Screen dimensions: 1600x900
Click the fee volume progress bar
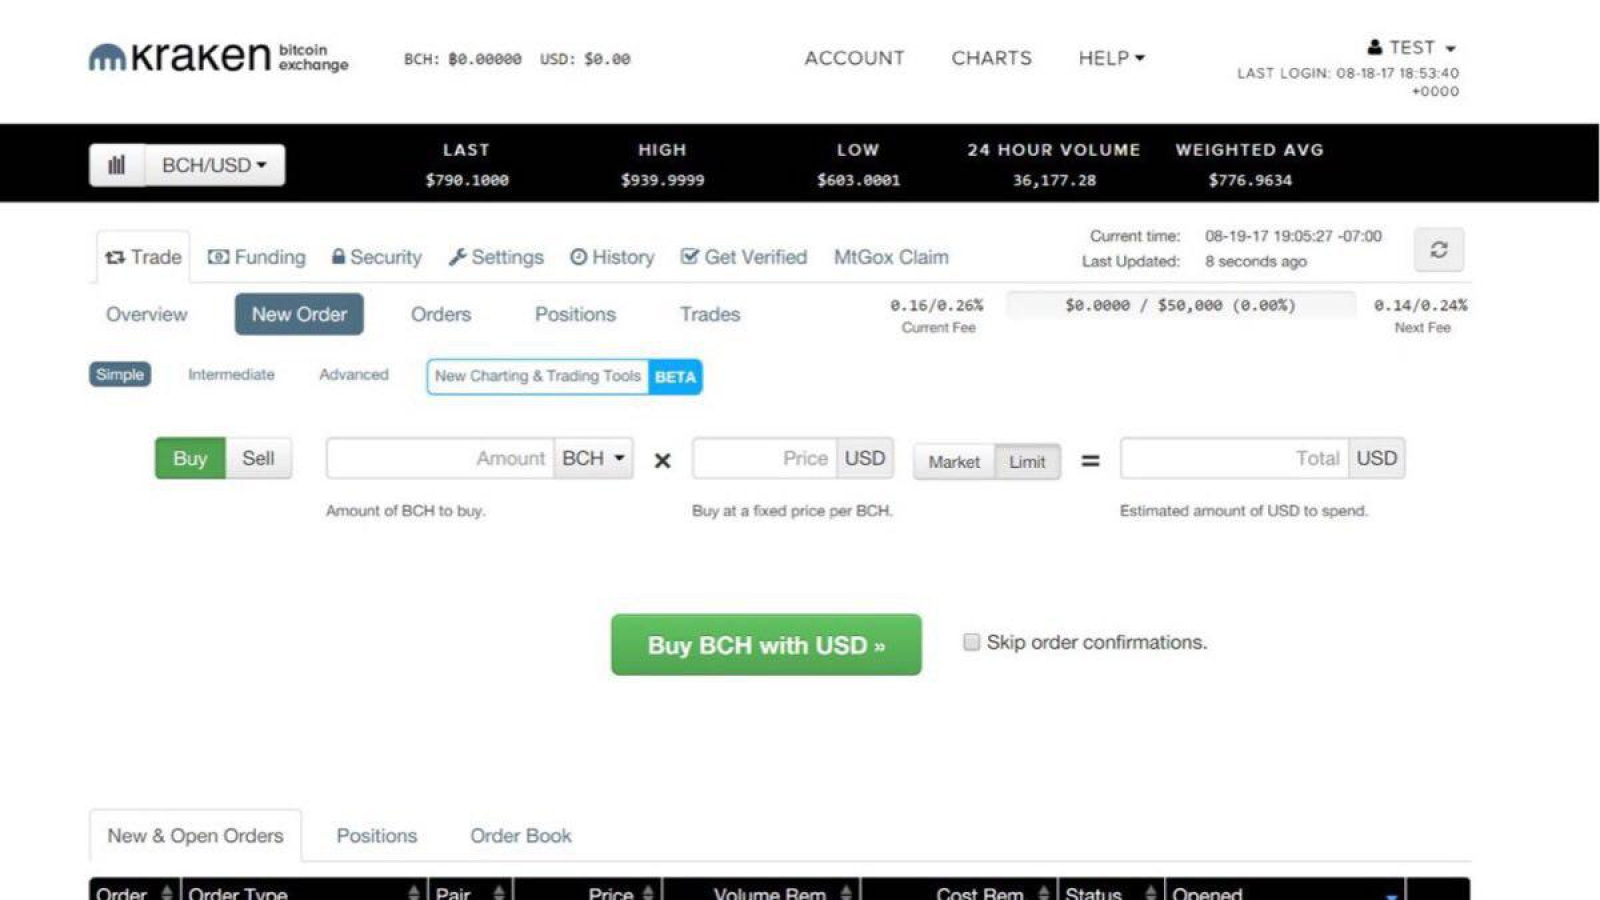1181,305
